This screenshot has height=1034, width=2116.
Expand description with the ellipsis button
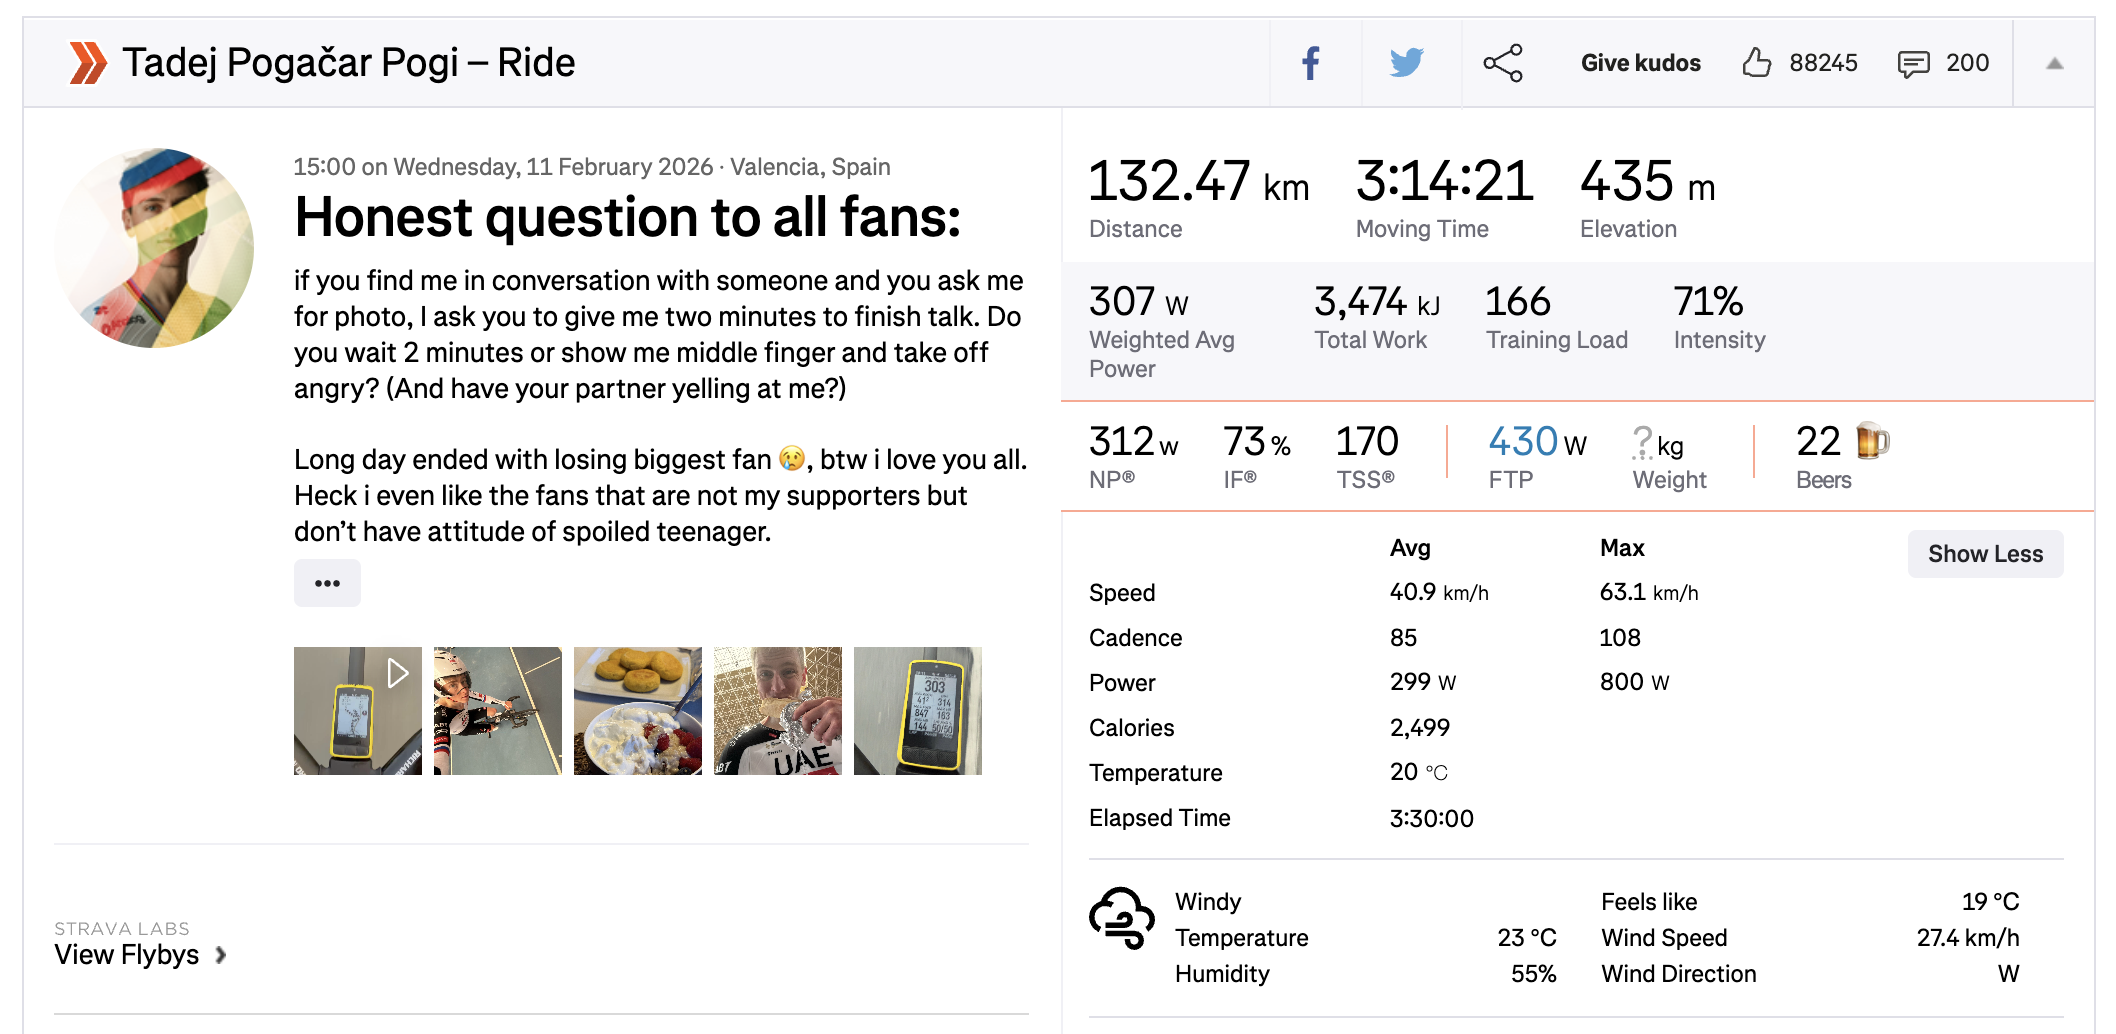click(327, 583)
